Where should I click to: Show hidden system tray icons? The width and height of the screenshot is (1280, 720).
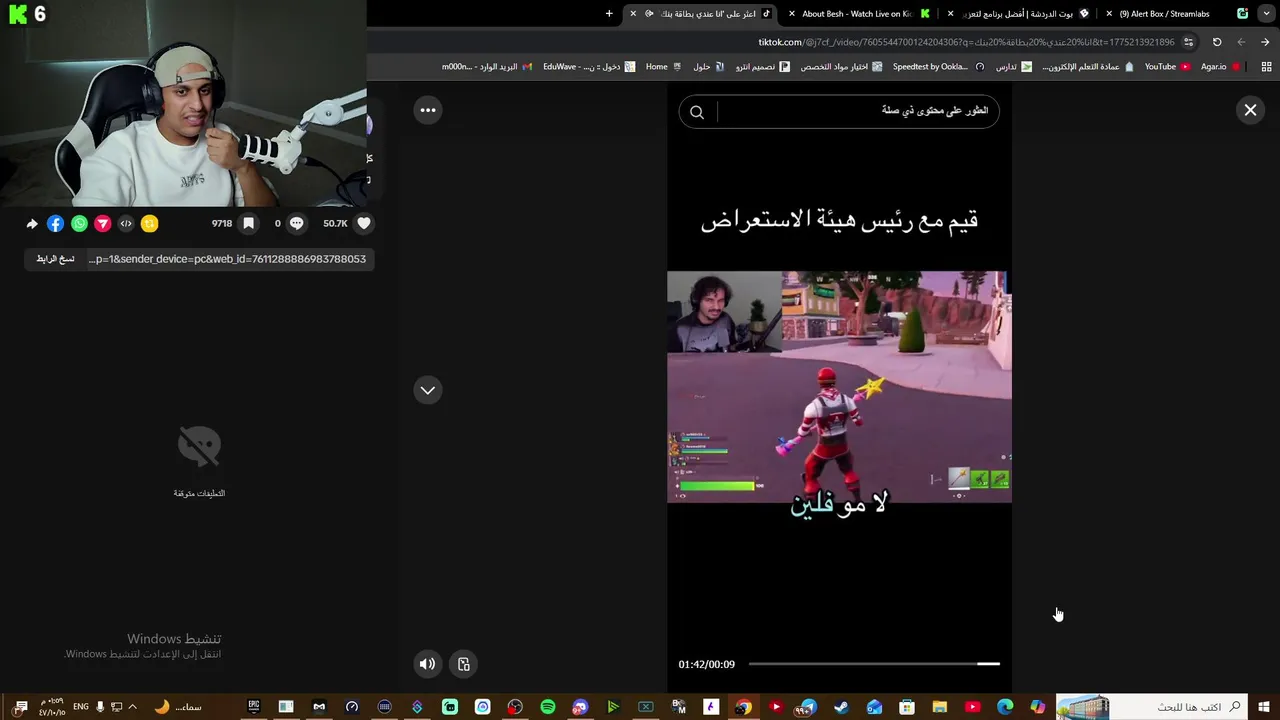click(132, 707)
